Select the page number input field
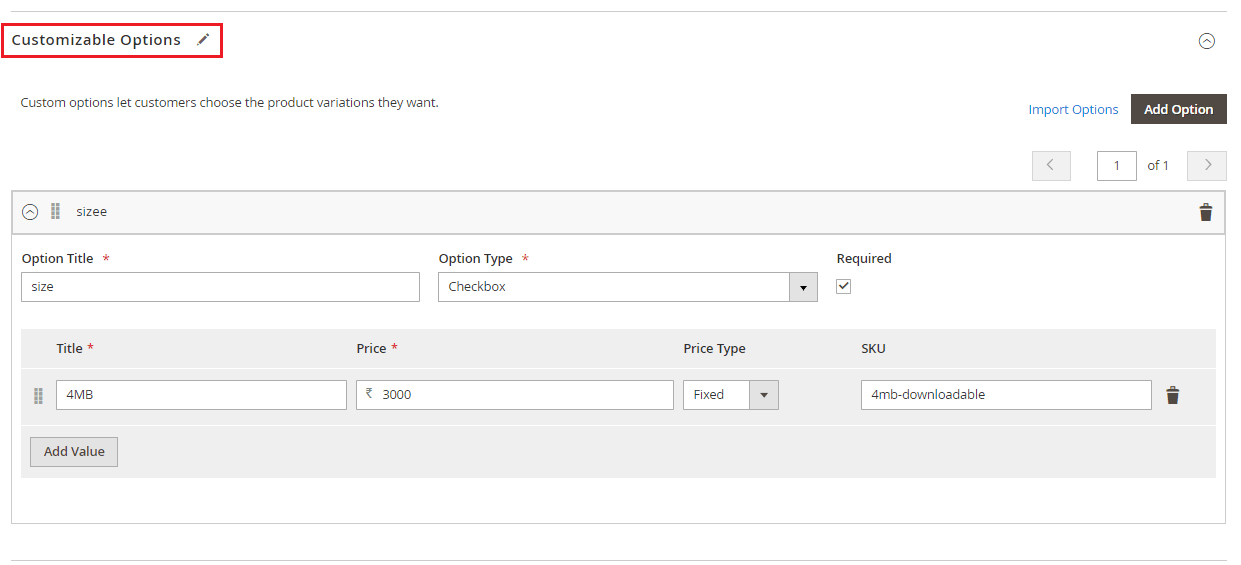The height and width of the screenshot is (565, 1241). coord(1116,165)
